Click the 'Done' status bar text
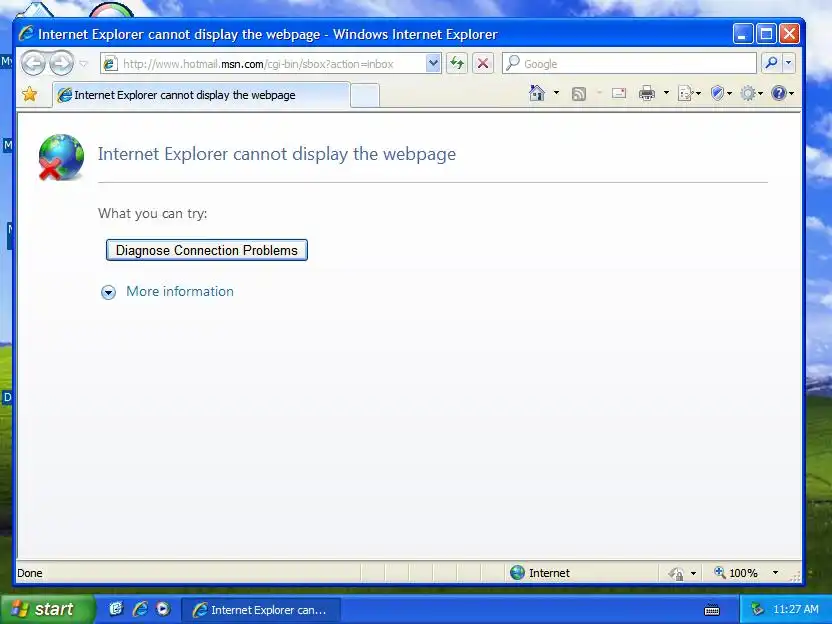The image size is (832, 624). (x=30, y=573)
